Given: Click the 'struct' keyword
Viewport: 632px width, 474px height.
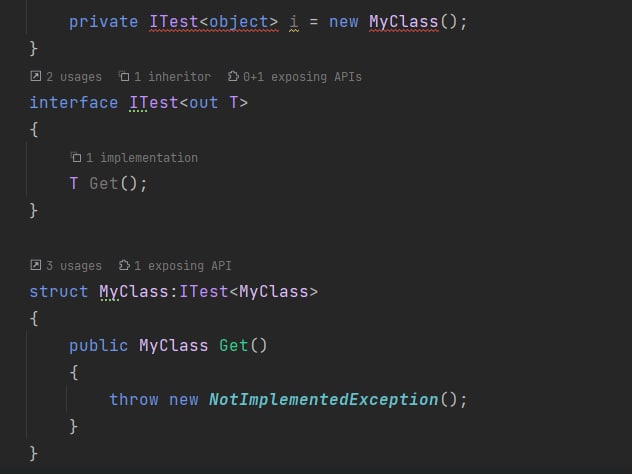Looking at the screenshot, I should coord(59,291).
